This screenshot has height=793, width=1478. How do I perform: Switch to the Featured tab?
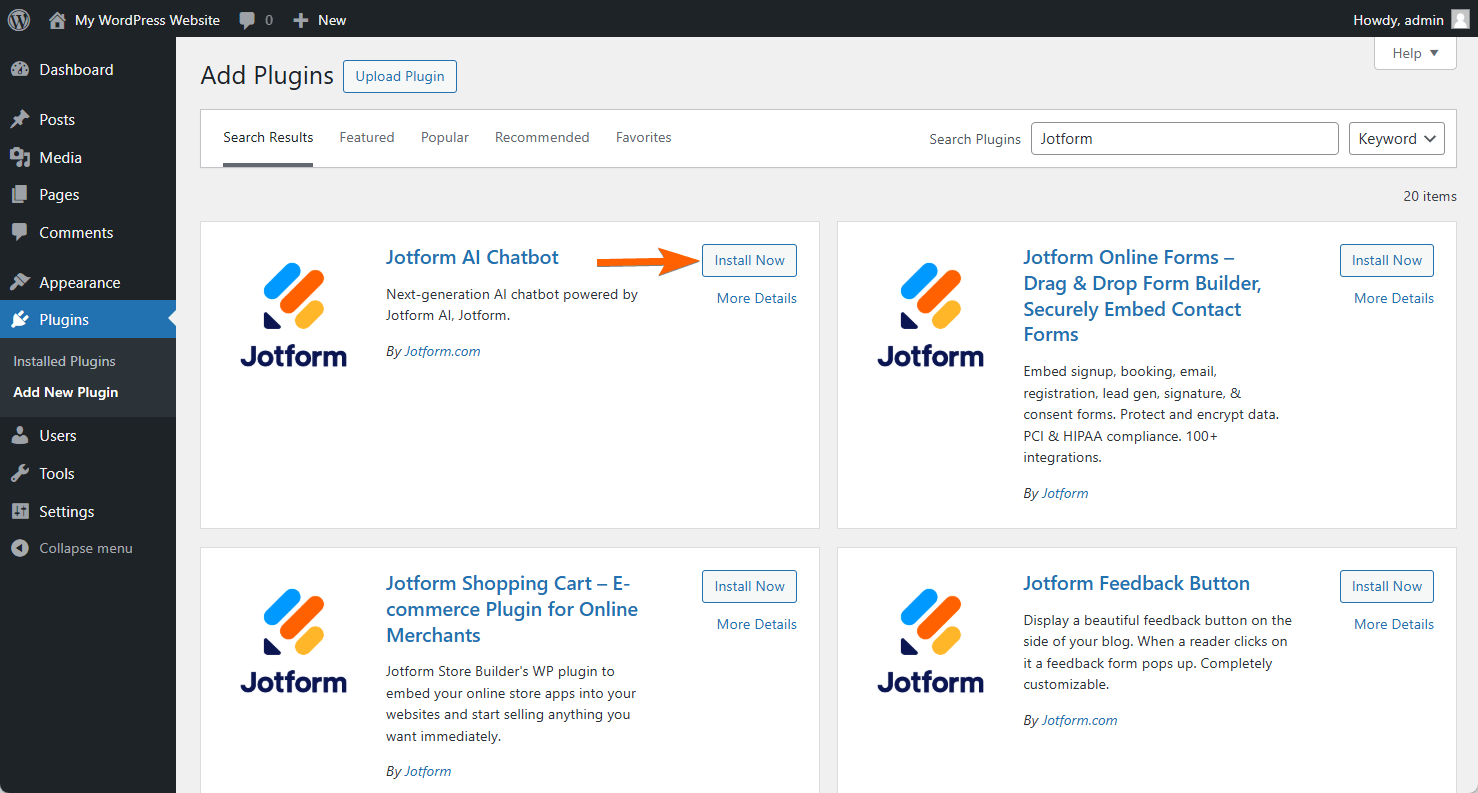367,138
